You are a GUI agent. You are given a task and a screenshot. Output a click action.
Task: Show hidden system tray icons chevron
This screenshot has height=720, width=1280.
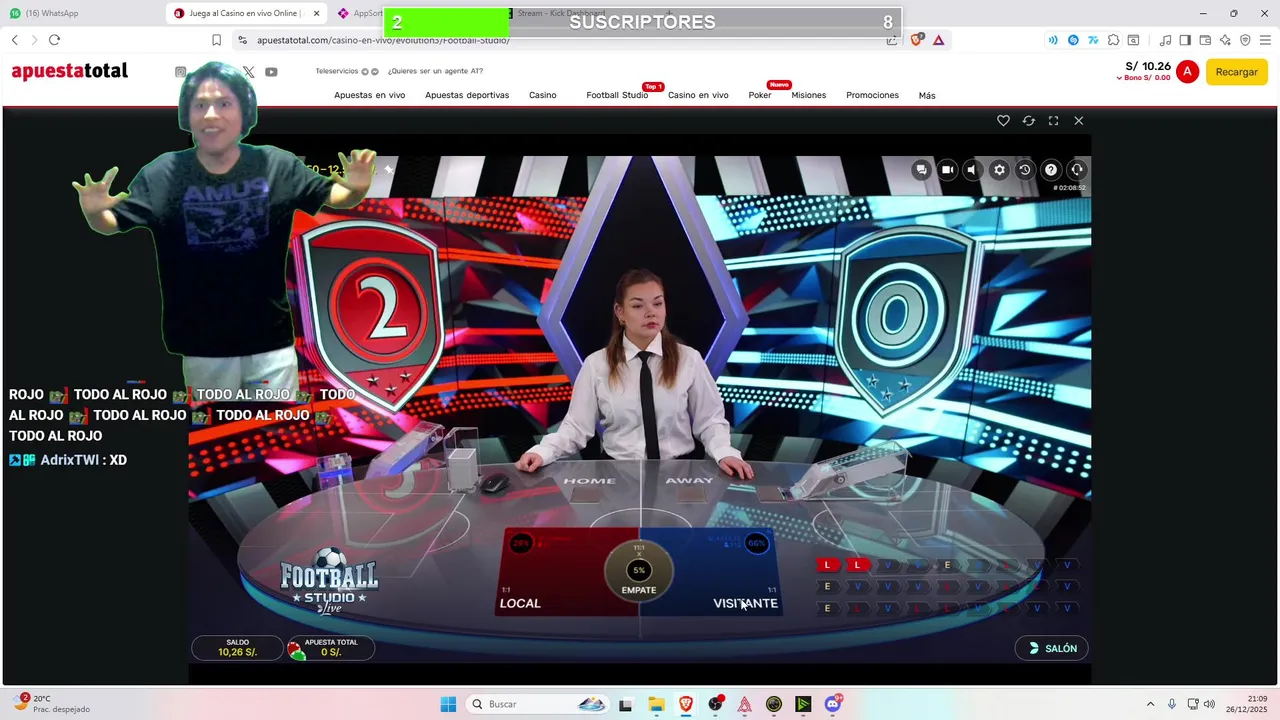click(1150, 704)
